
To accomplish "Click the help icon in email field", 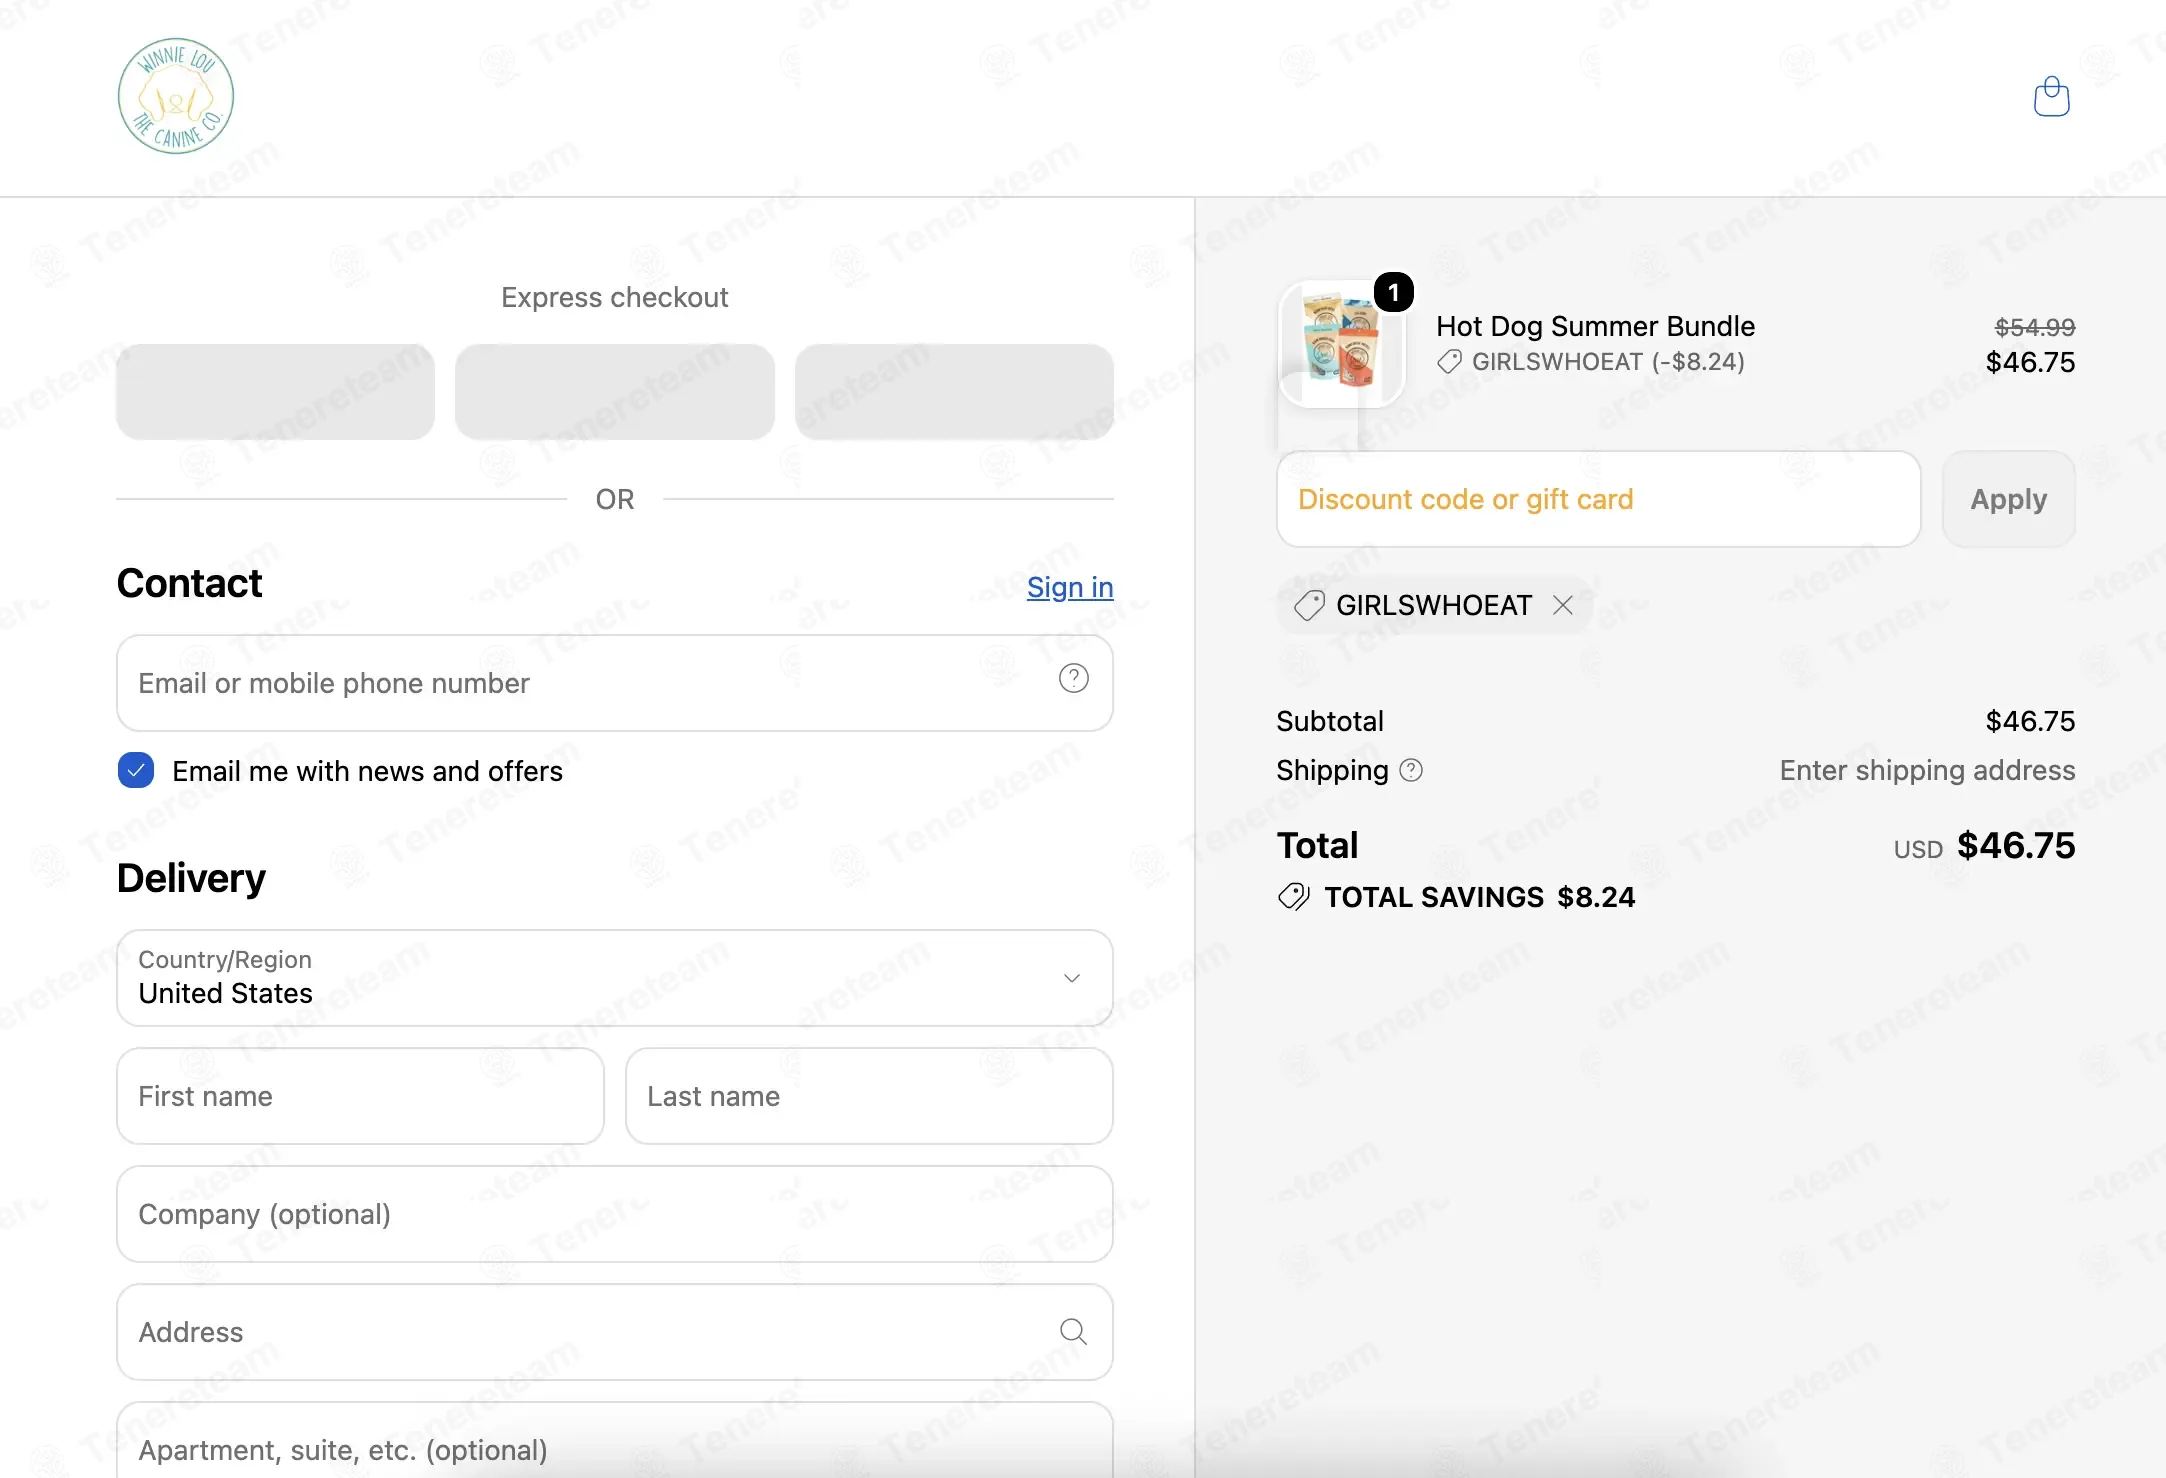I will point(1073,679).
